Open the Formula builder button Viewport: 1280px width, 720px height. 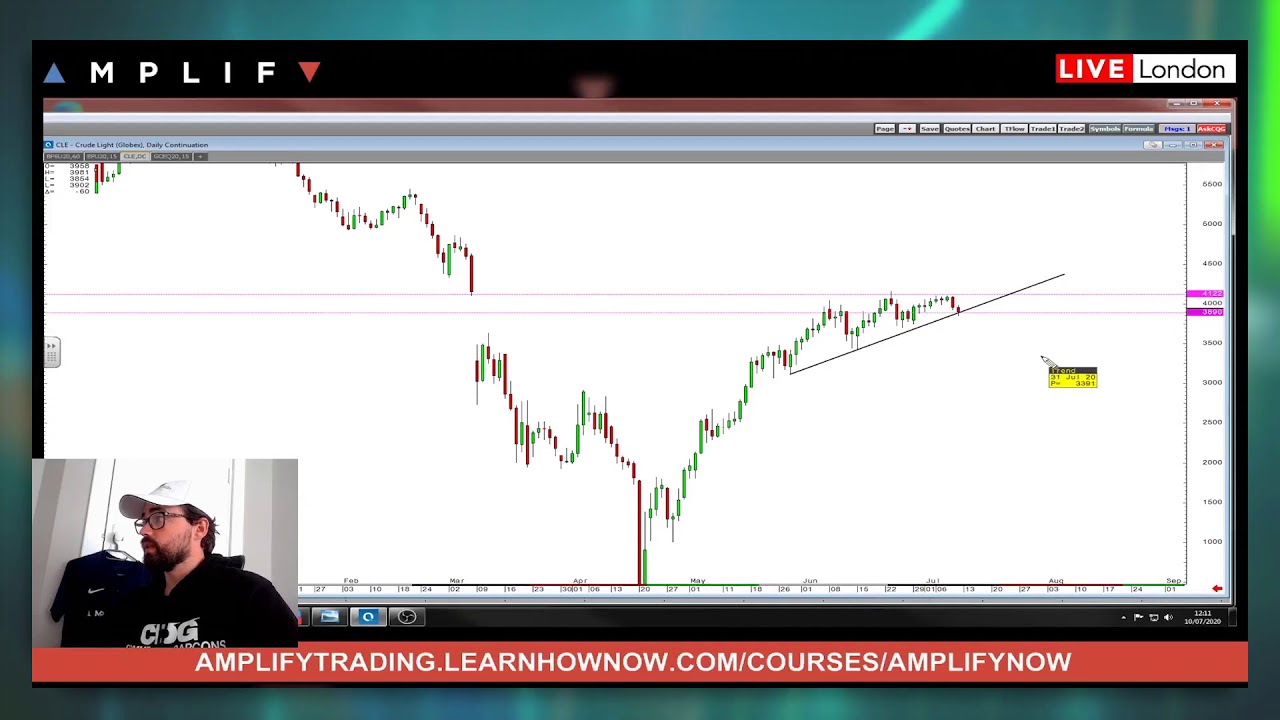point(1138,129)
